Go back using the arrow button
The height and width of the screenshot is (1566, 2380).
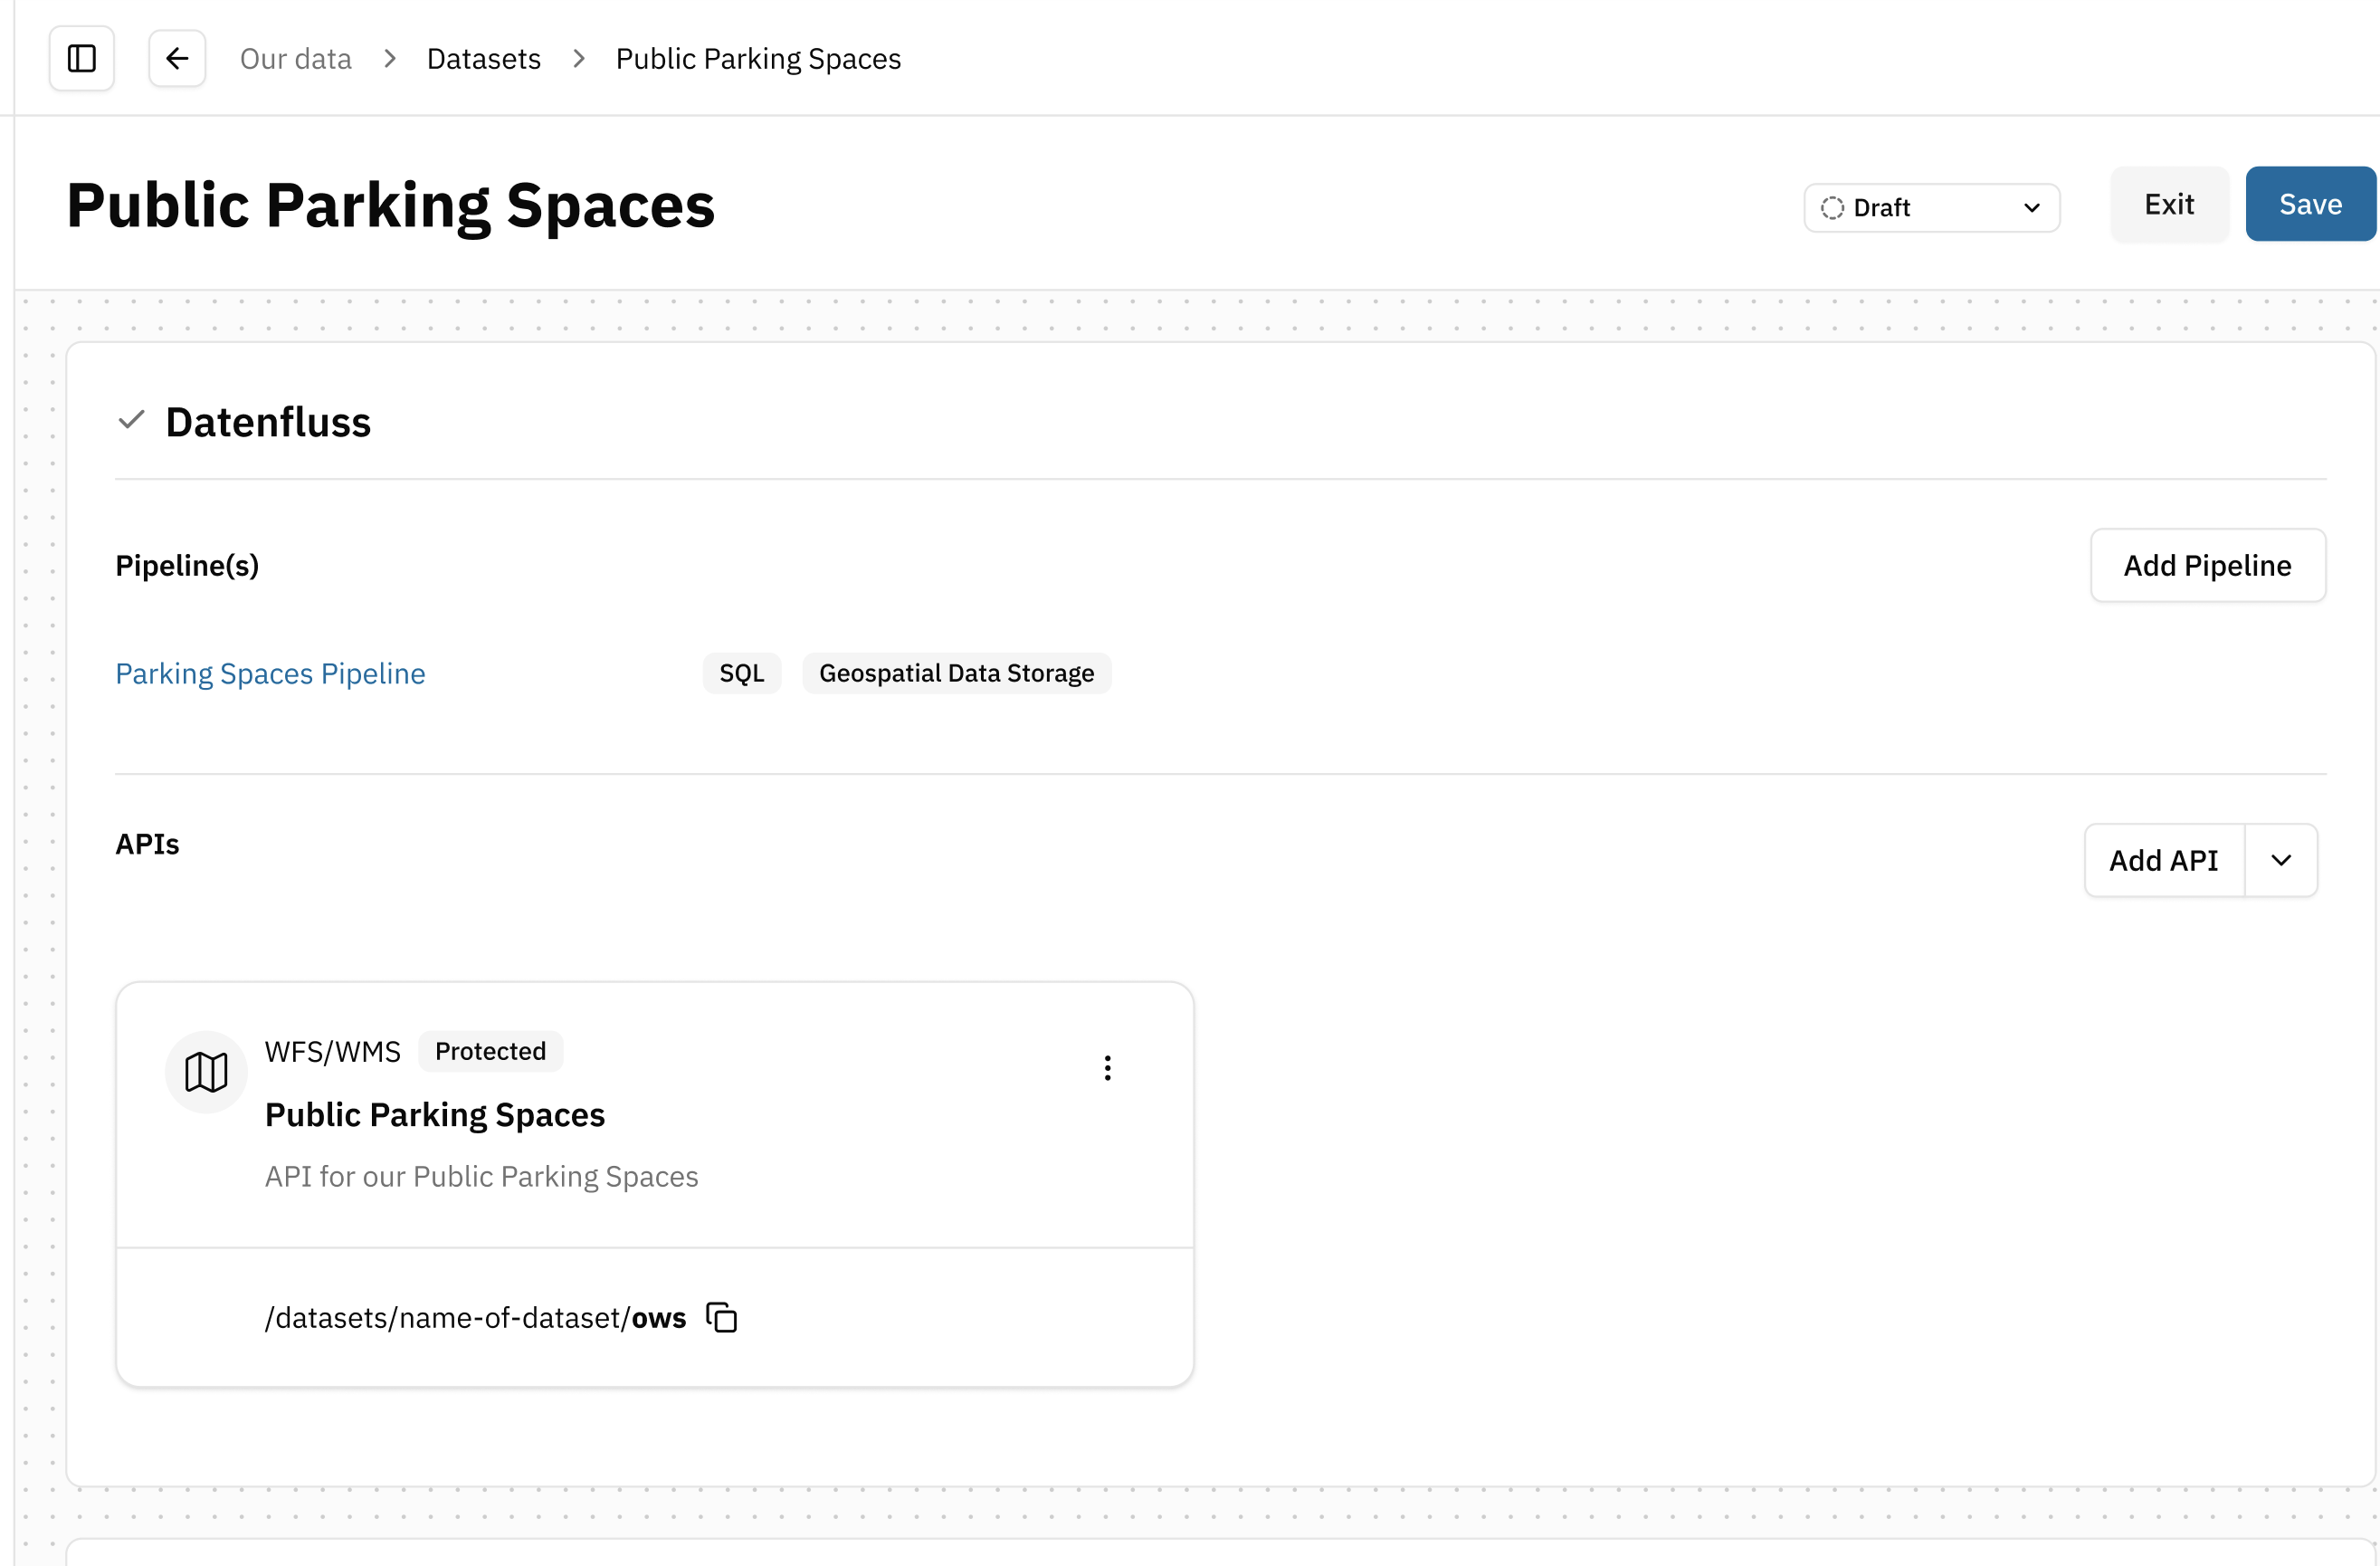(177, 59)
